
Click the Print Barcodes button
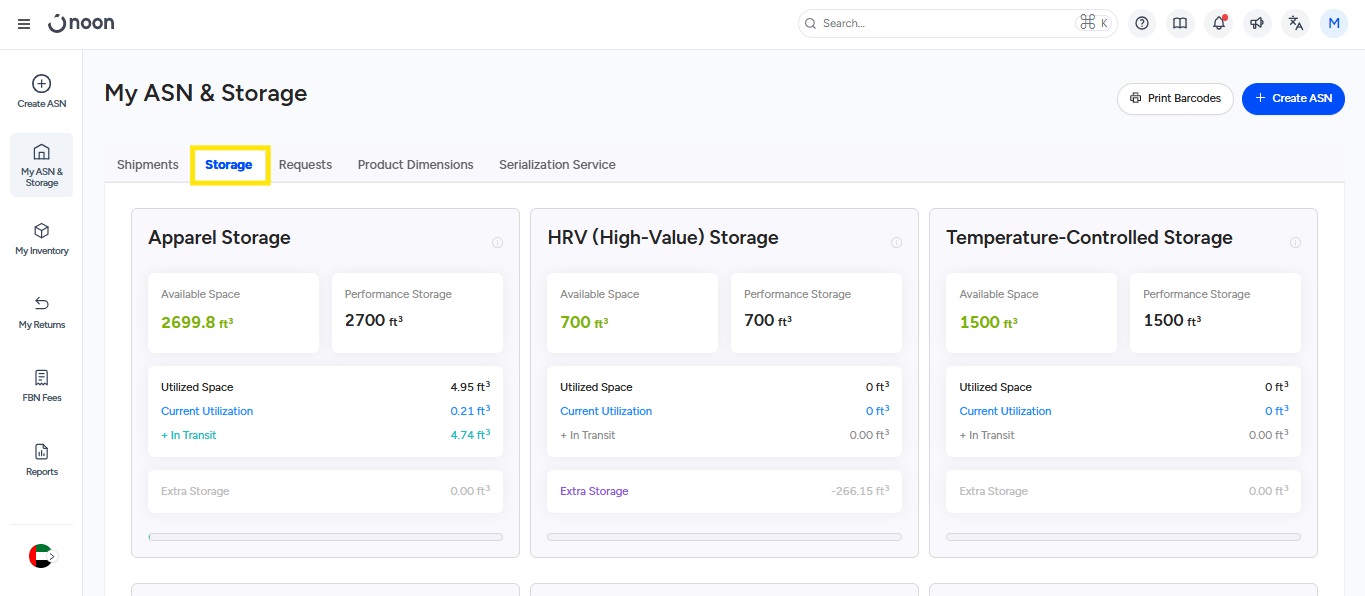click(1175, 99)
